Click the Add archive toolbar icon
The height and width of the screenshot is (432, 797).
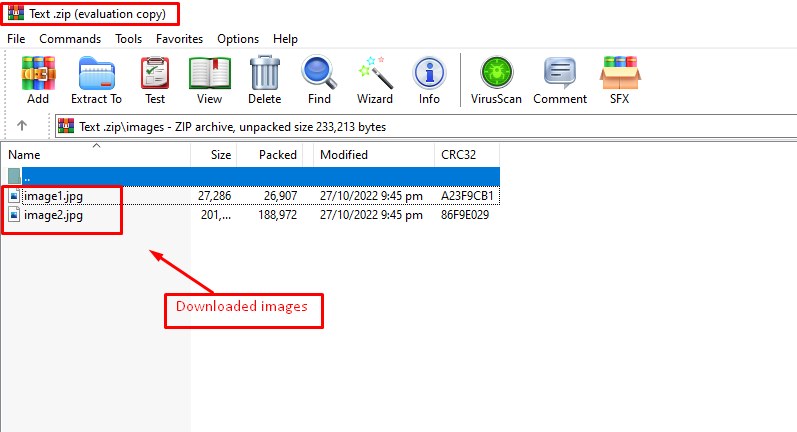coord(38,74)
